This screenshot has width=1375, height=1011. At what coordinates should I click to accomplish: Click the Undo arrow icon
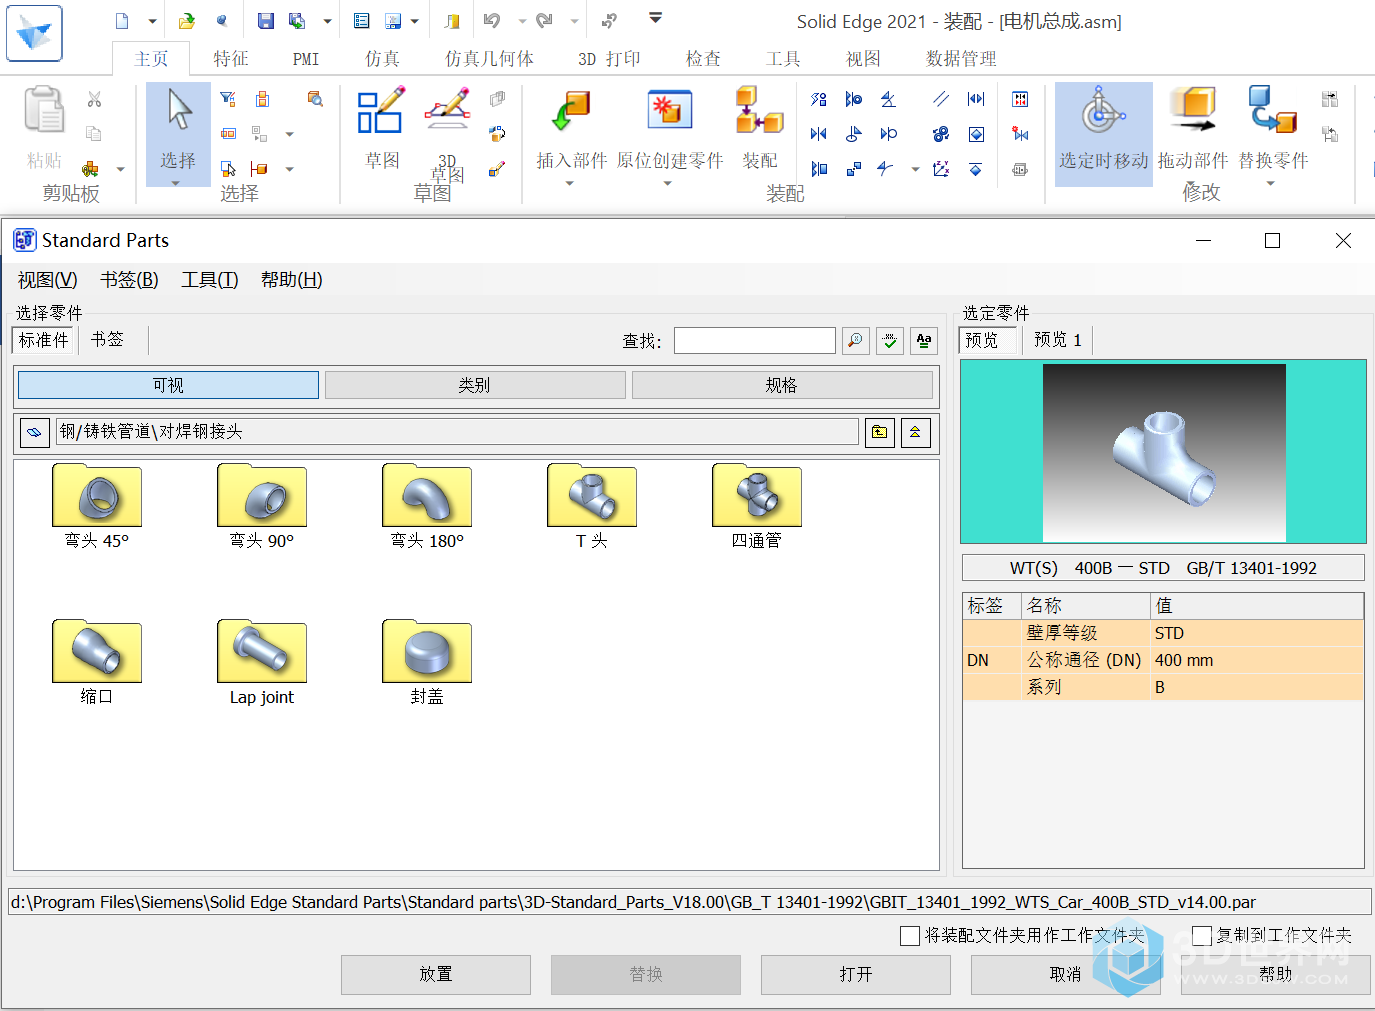[492, 21]
